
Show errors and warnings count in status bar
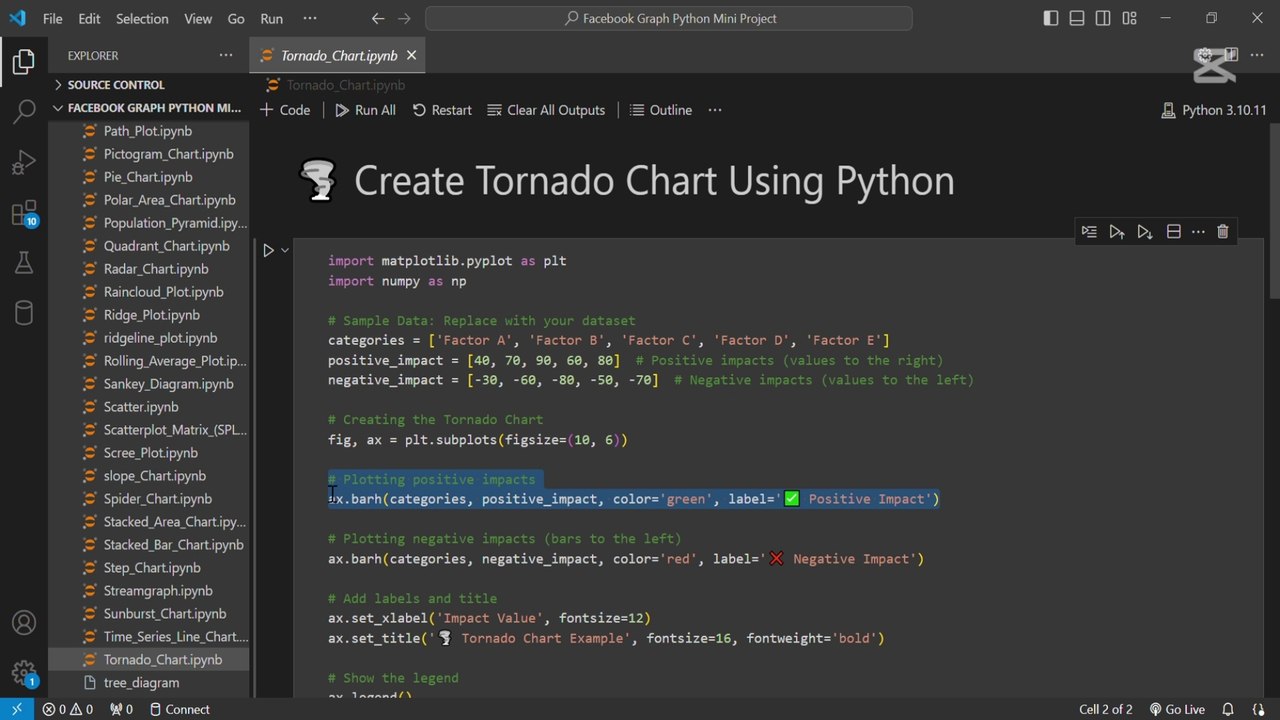pyautogui.click(x=68, y=709)
